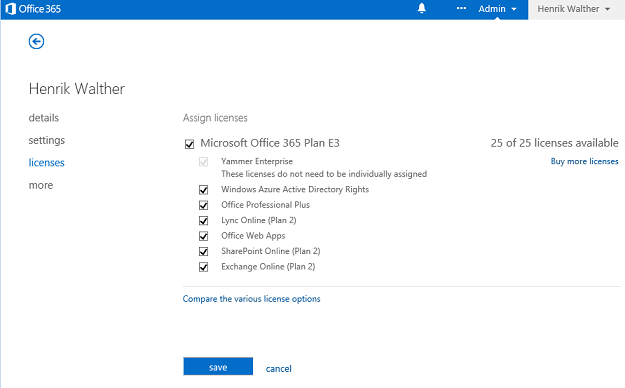Click the Henrik Walther page heading
This screenshot has width=625, height=388.
pos(77,89)
